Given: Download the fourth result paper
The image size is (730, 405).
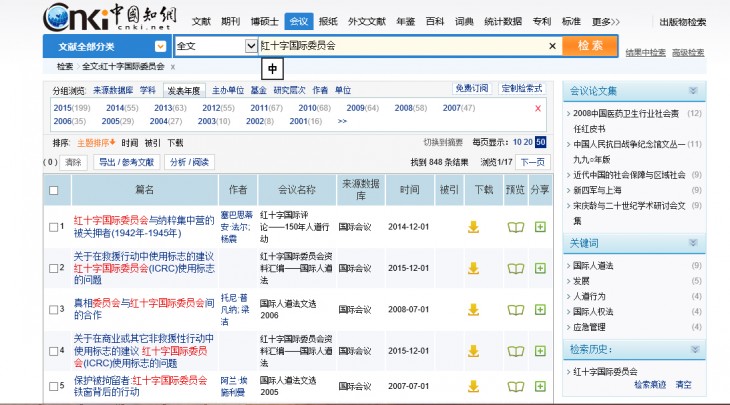Looking at the screenshot, I should tap(474, 351).
